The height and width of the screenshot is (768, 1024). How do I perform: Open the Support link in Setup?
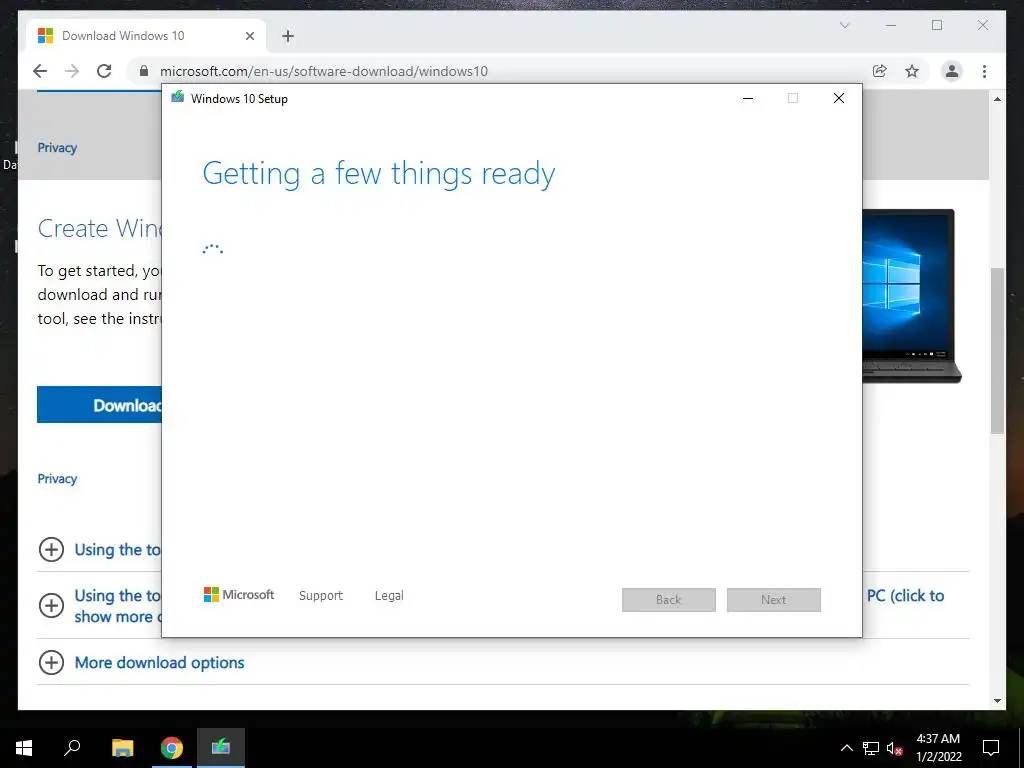click(x=321, y=596)
